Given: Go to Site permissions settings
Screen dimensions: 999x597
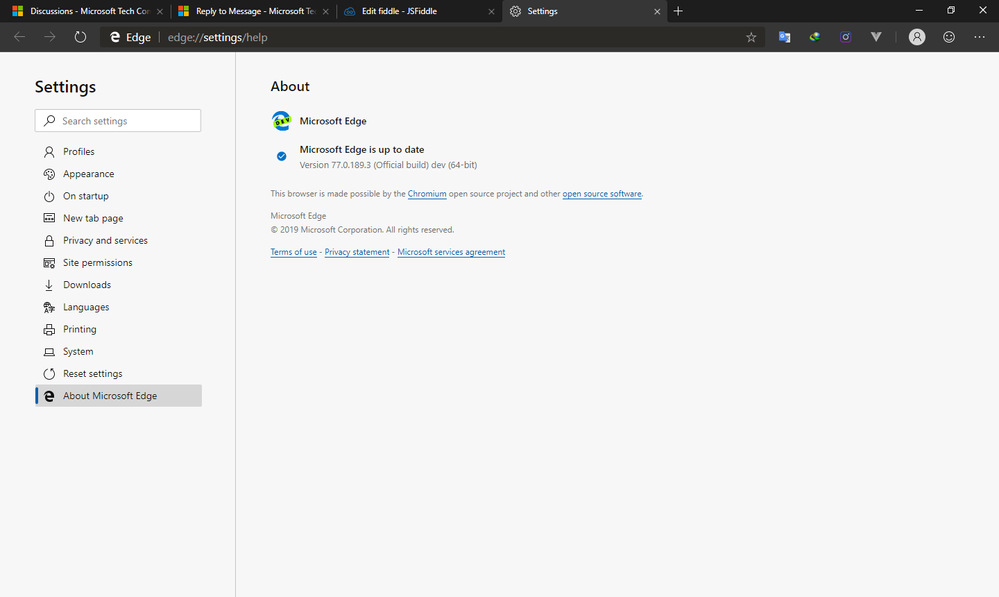Looking at the screenshot, I should [x=119, y=263].
